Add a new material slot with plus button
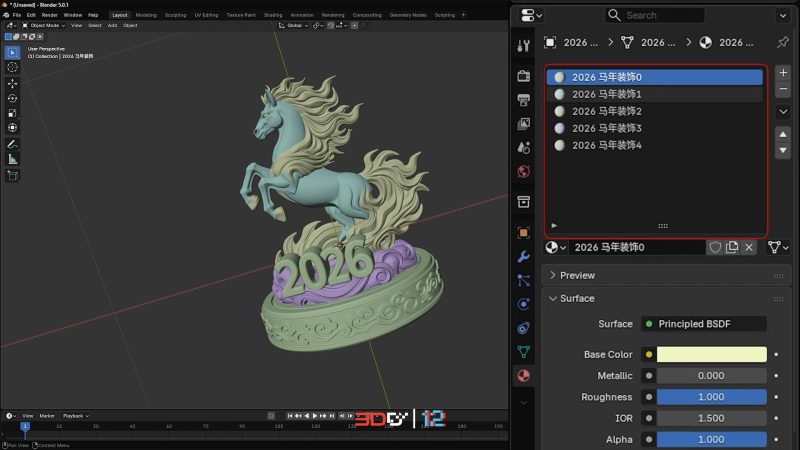This screenshot has height=450, width=800. (783, 73)
